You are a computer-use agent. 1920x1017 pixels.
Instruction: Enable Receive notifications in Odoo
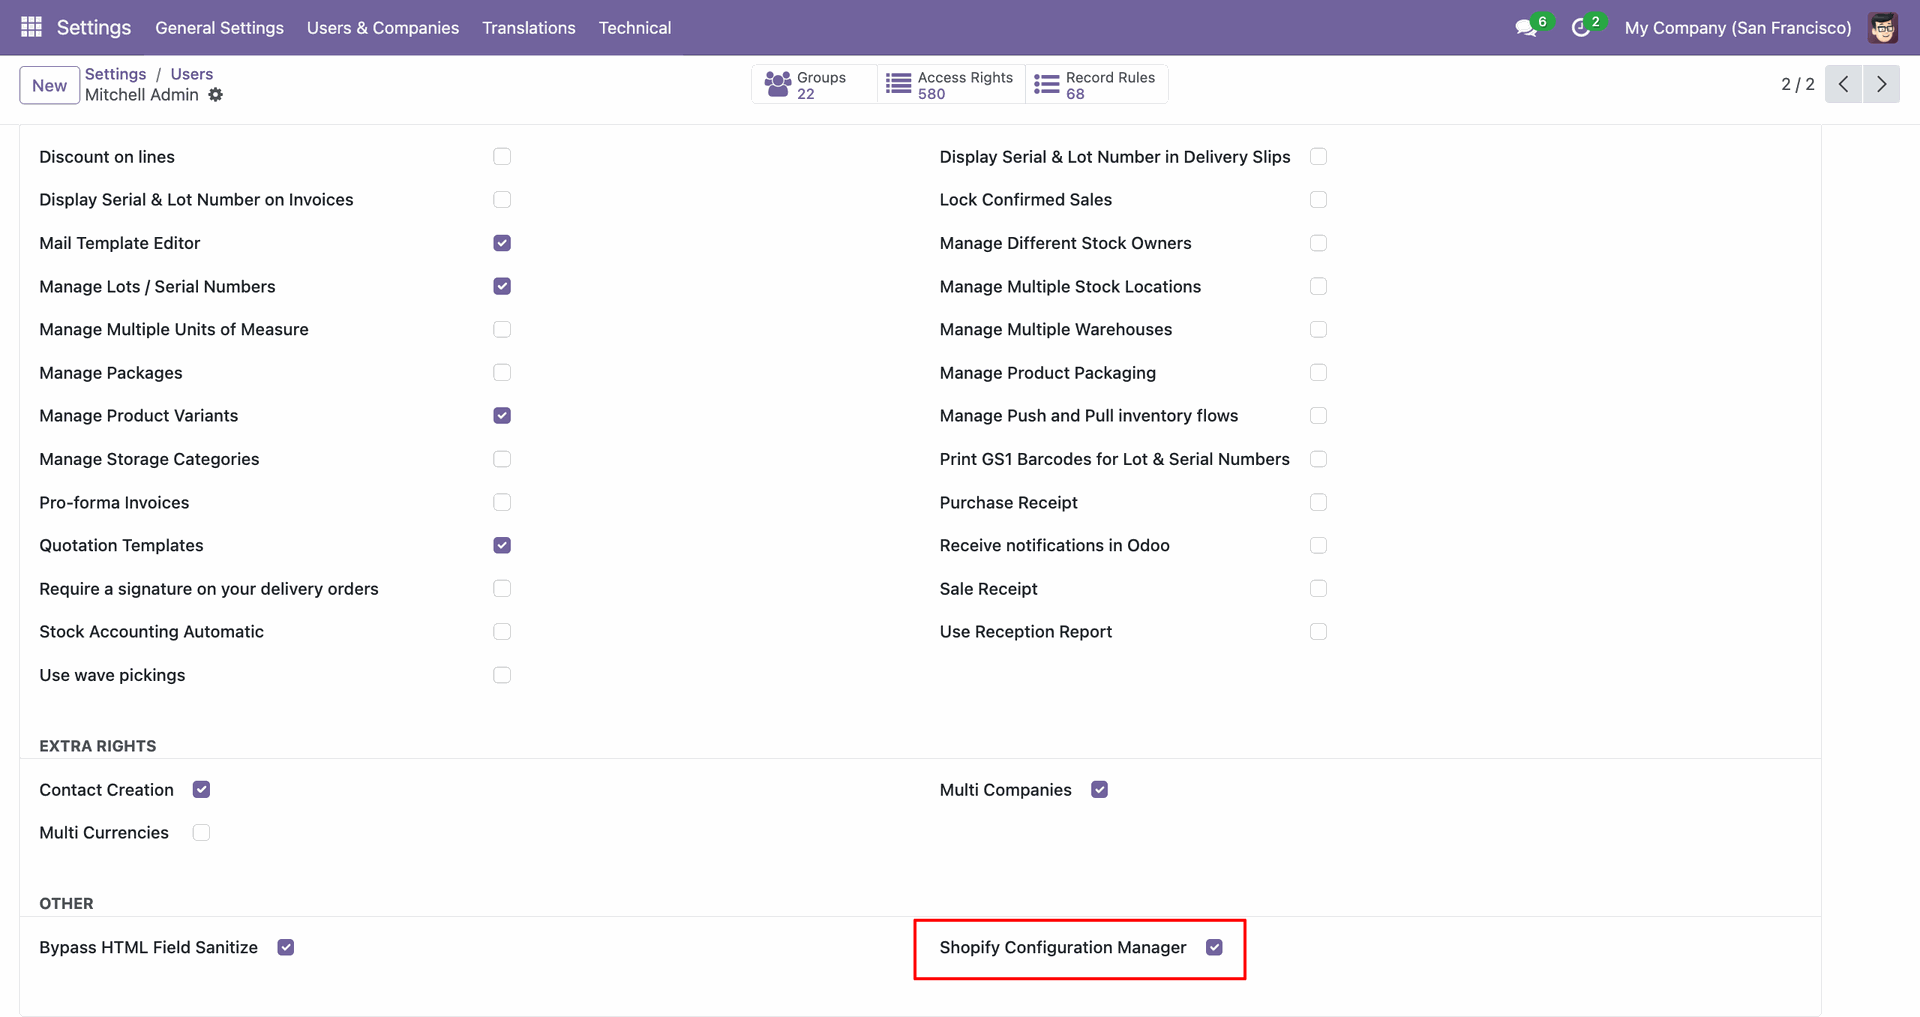(x=1318, y=545)
